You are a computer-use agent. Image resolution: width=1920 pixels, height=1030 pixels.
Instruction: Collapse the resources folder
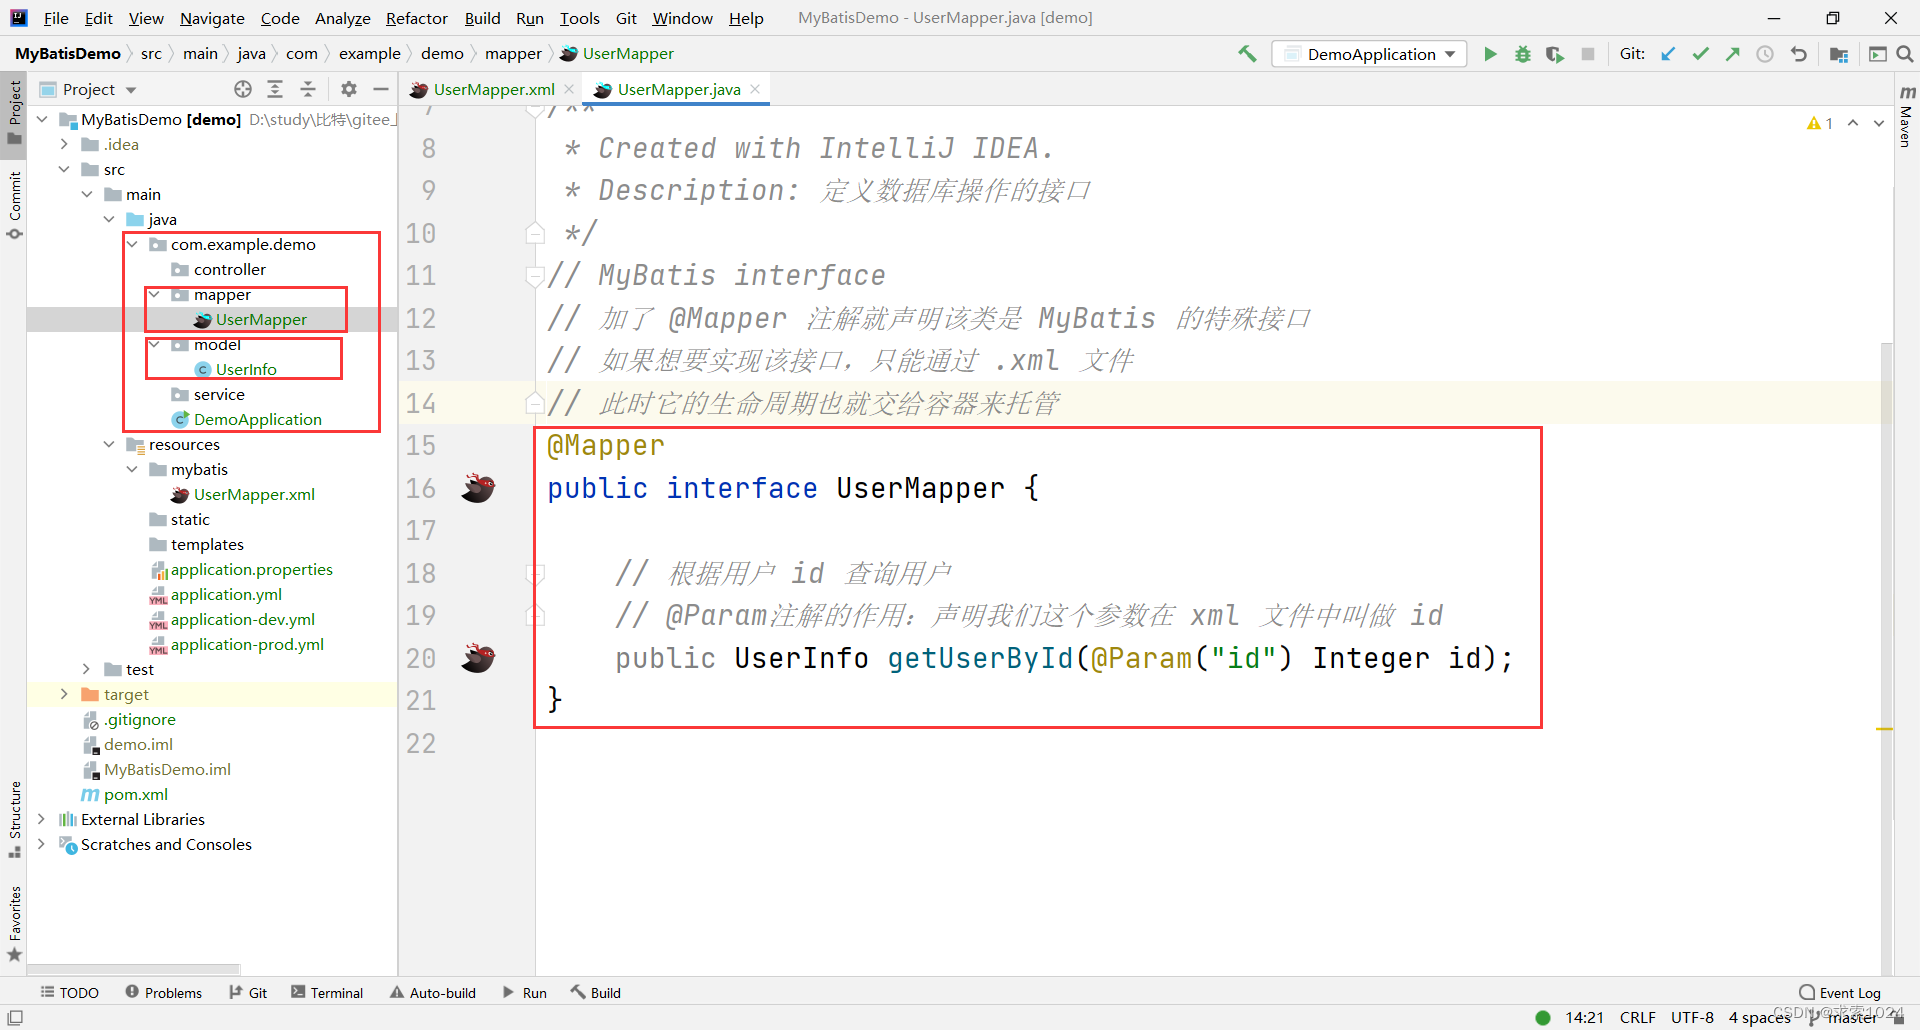tap(109, 444)
